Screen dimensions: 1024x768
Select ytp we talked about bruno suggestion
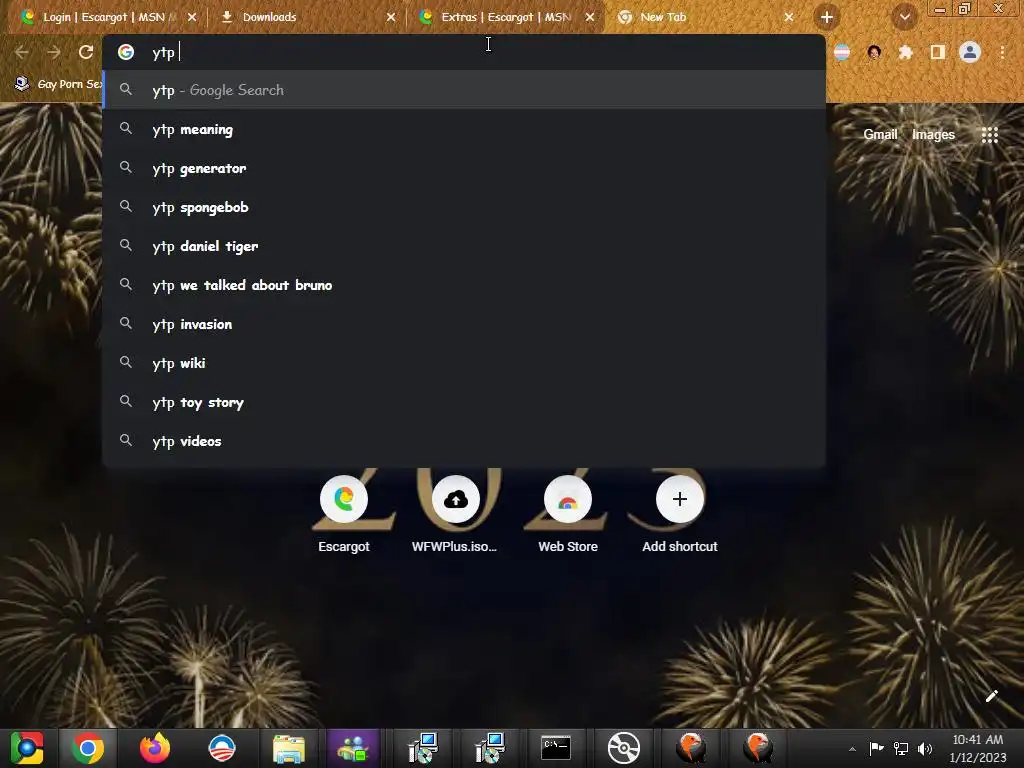tap(464, 285)
